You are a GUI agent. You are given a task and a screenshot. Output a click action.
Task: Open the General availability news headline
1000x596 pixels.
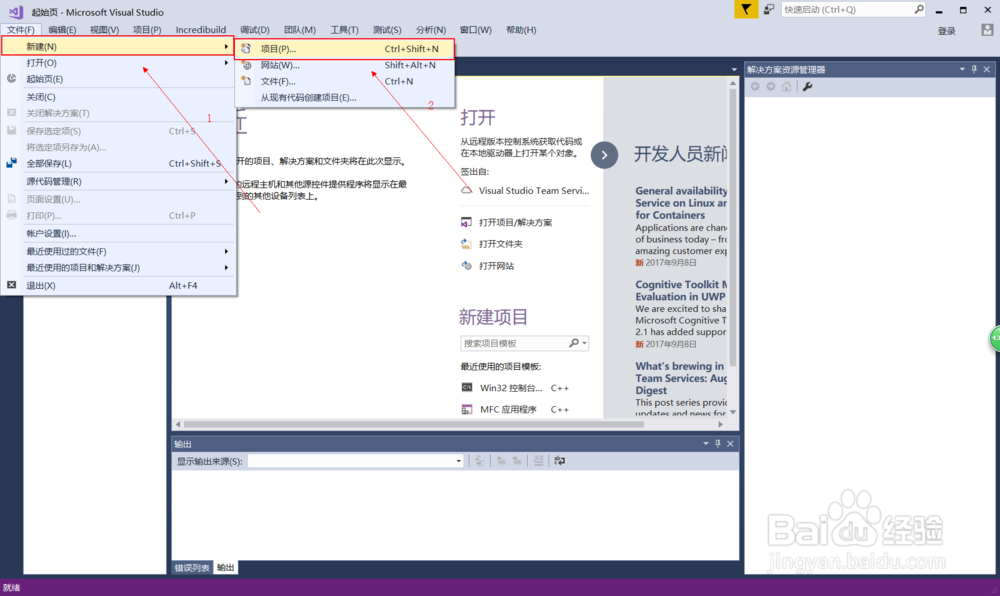[x=681, y=203]
